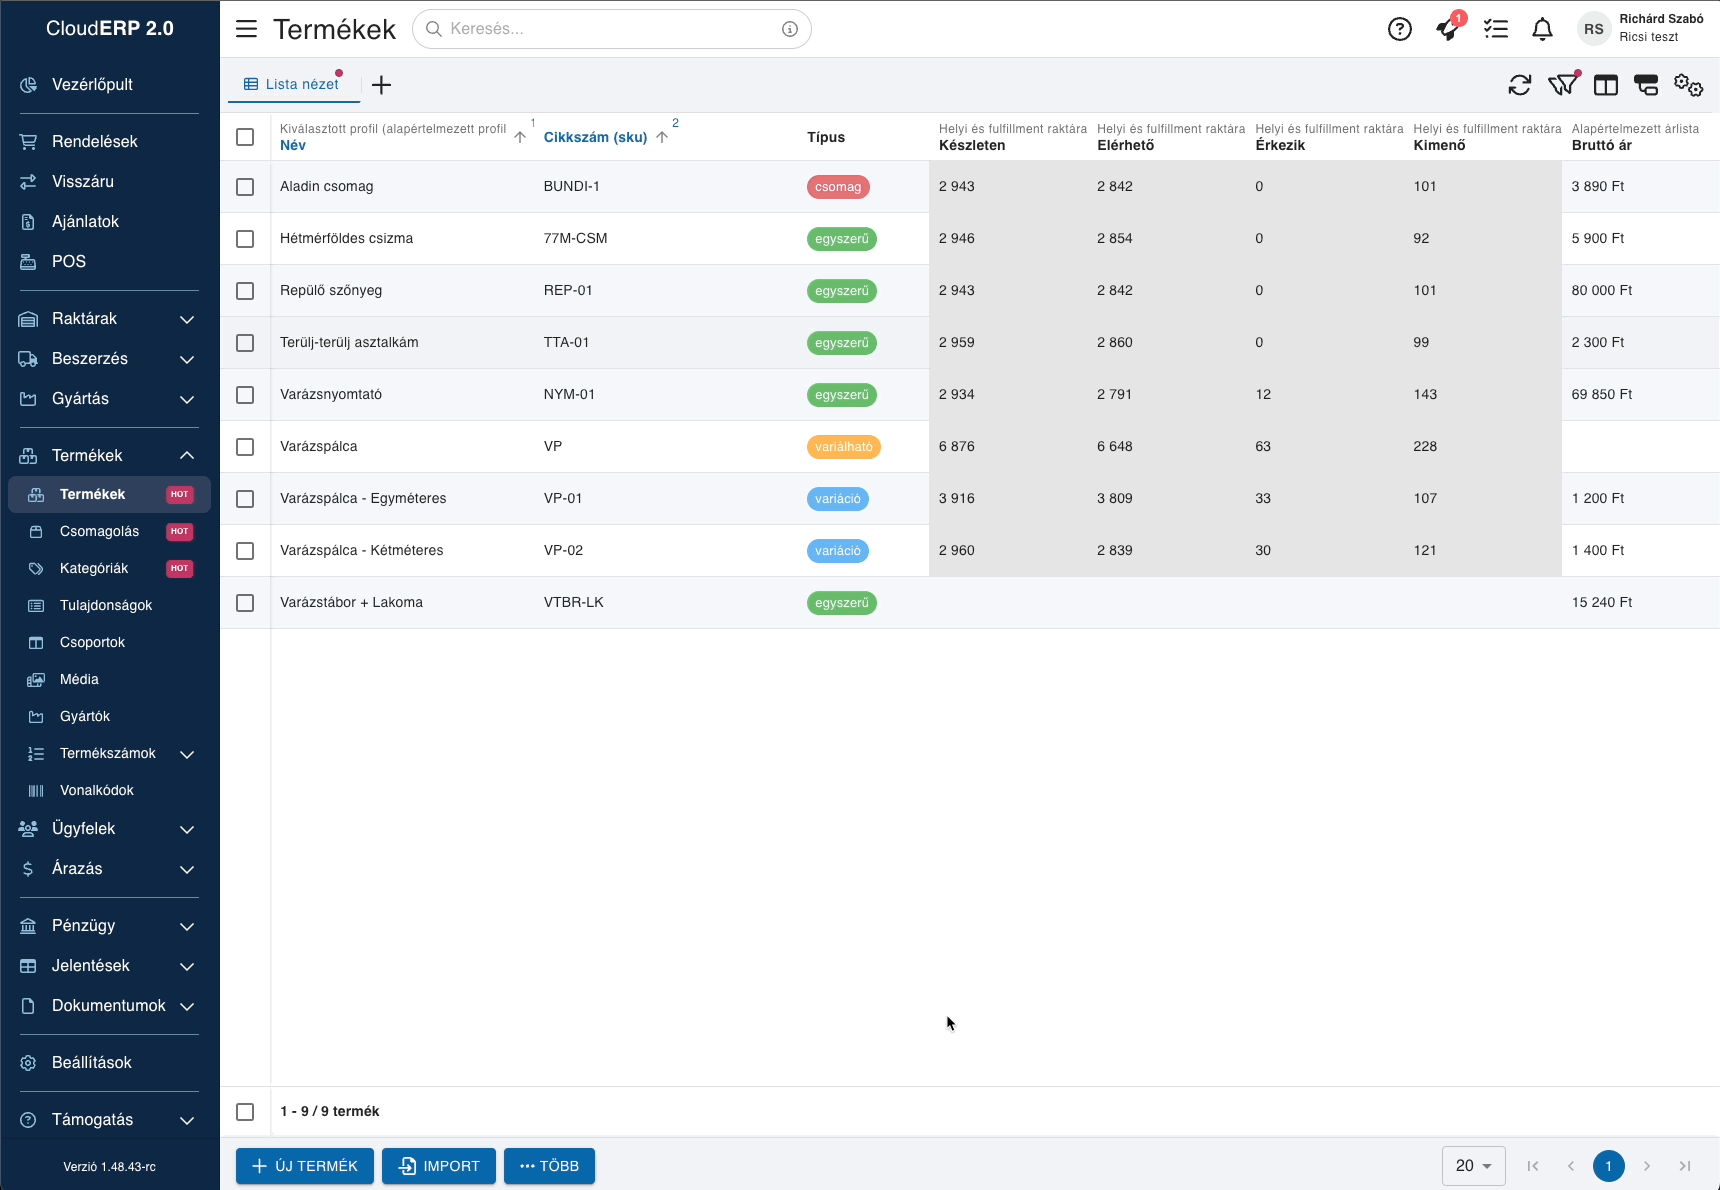Click page number 1 button

click(1609, 1166)
